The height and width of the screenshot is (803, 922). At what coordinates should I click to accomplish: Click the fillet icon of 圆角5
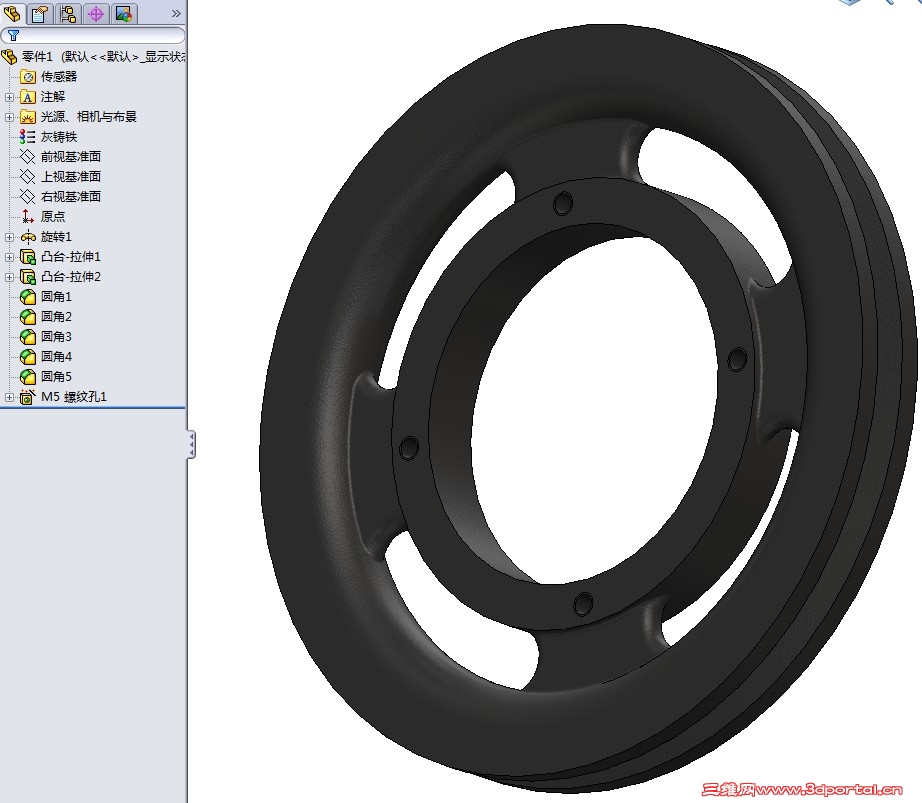click(28, 377)
